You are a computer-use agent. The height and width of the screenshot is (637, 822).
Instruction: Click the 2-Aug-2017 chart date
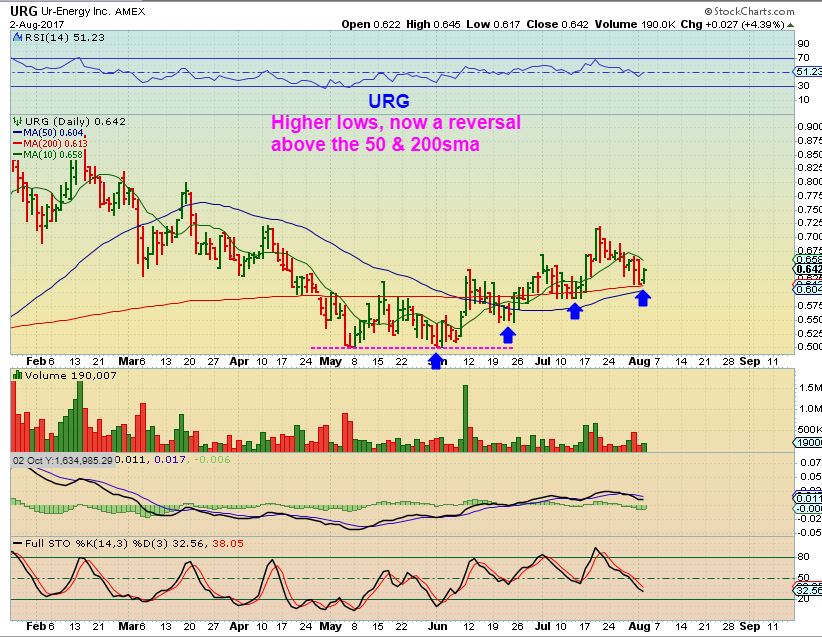[x=37, y=24]
